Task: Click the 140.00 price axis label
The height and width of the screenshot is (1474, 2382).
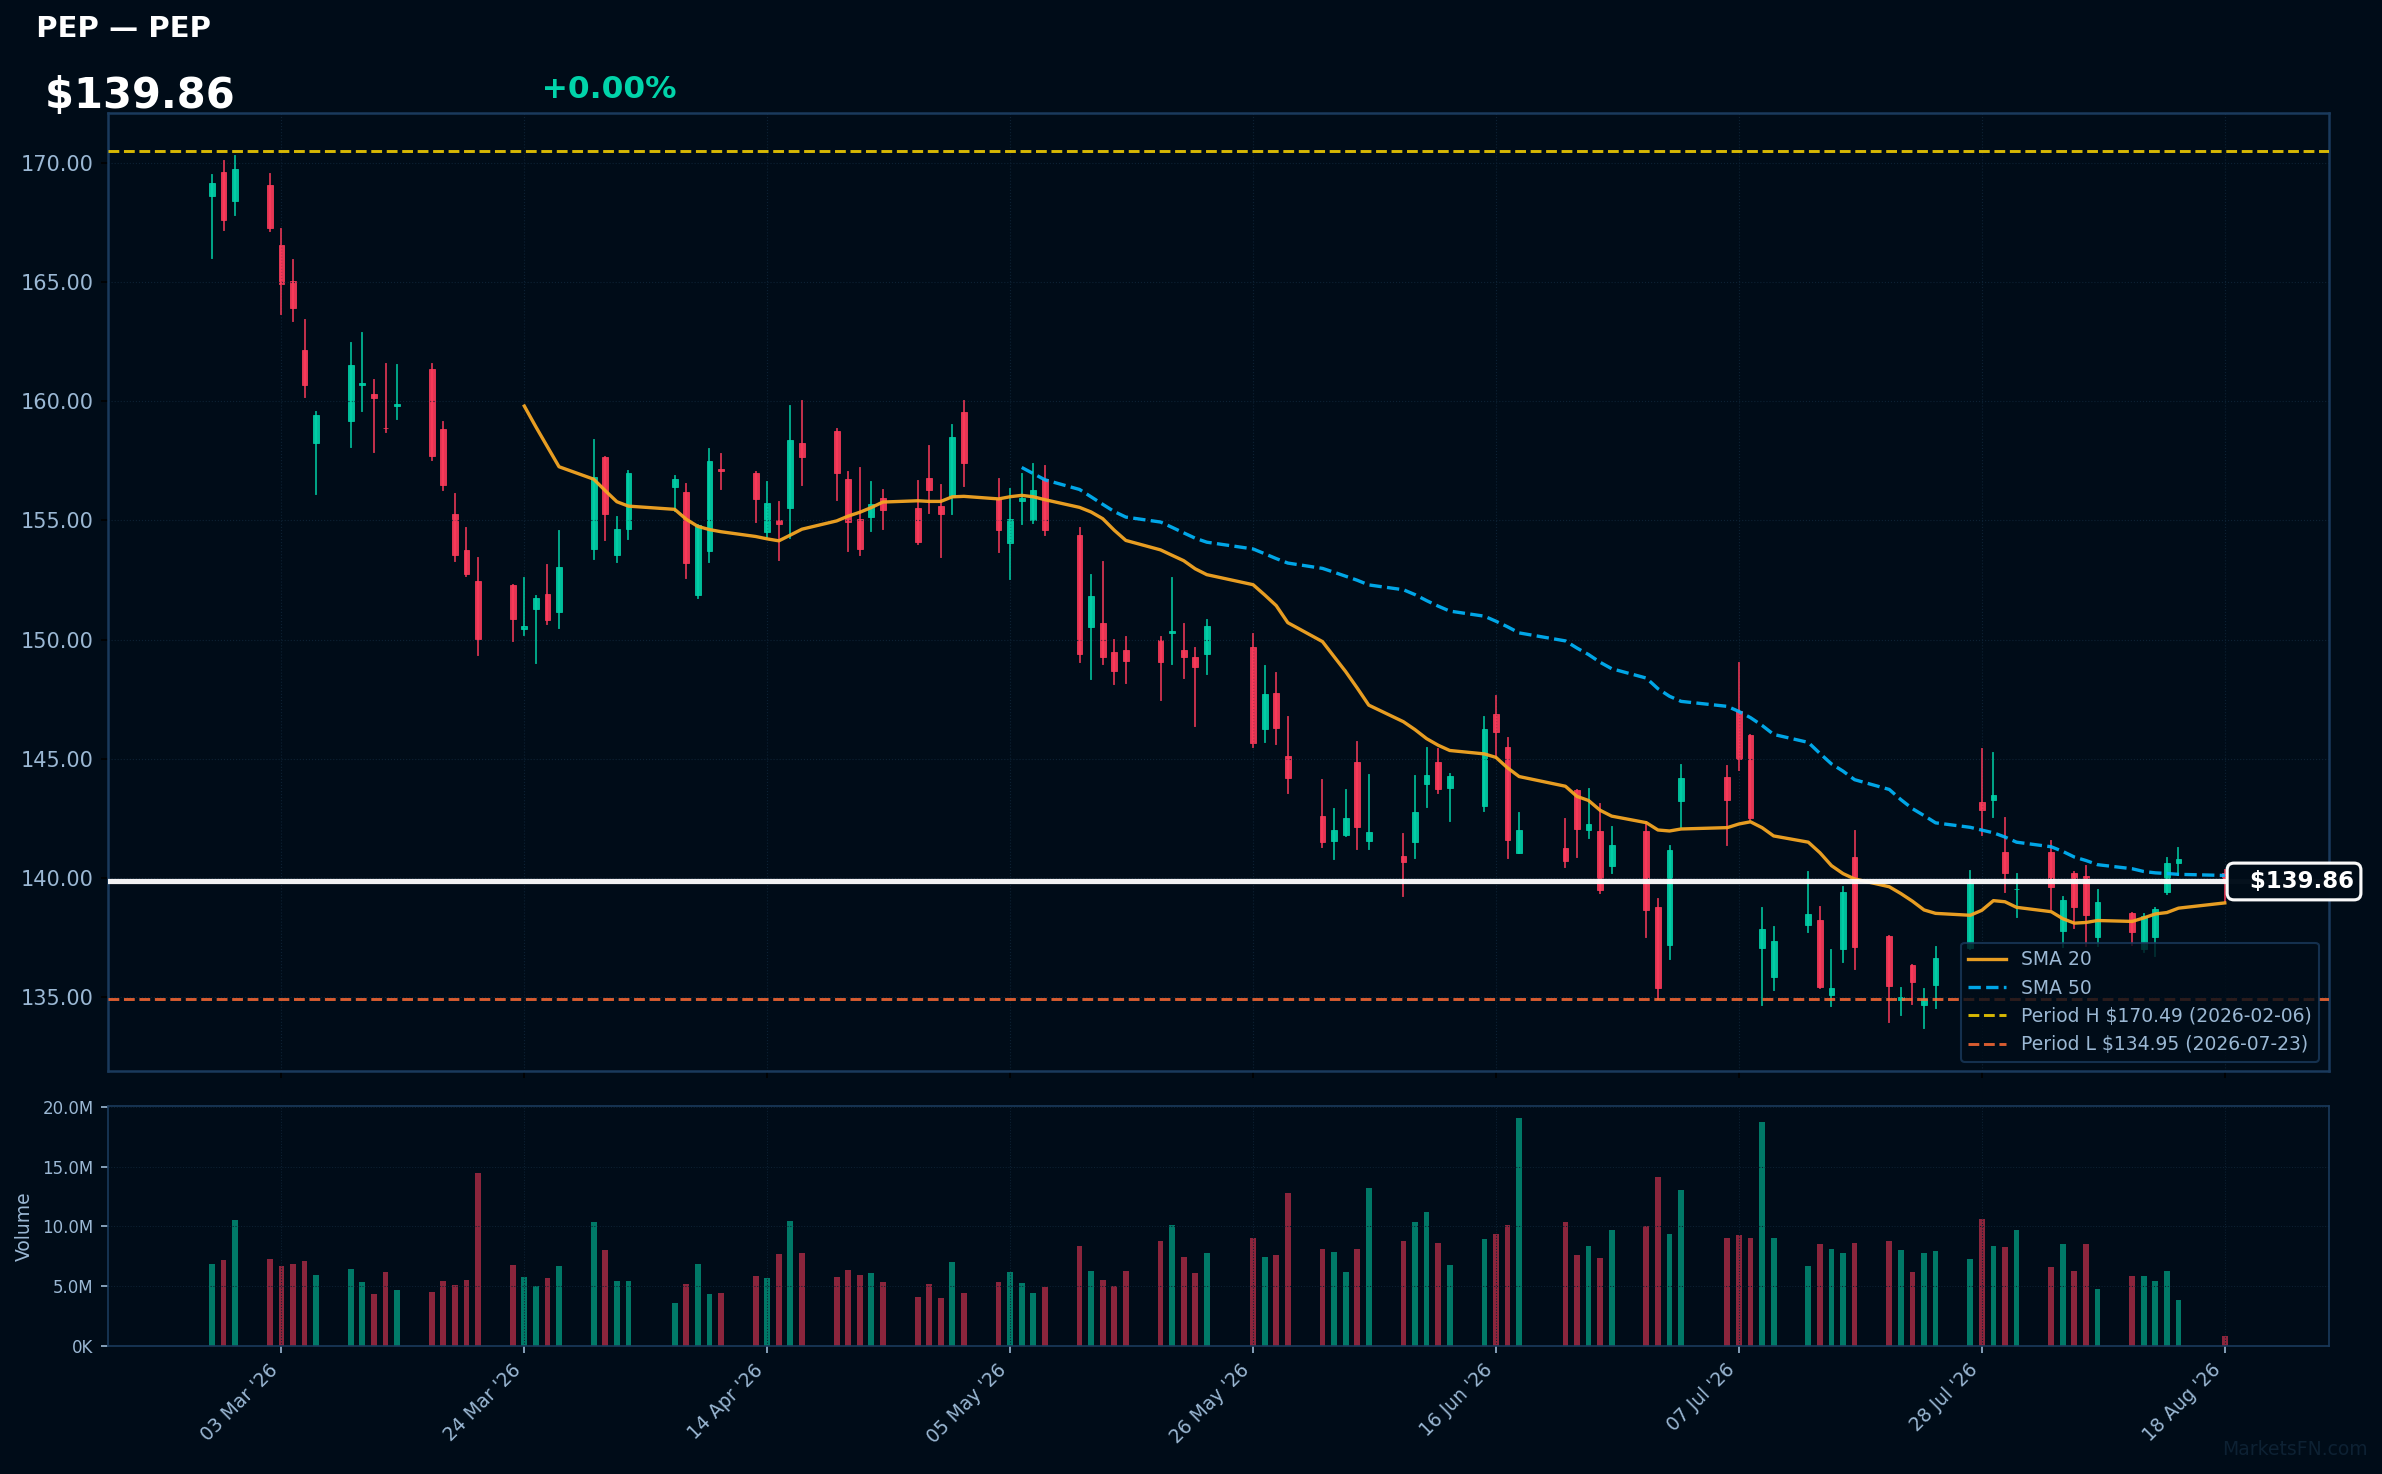Action: coord(57,879)
